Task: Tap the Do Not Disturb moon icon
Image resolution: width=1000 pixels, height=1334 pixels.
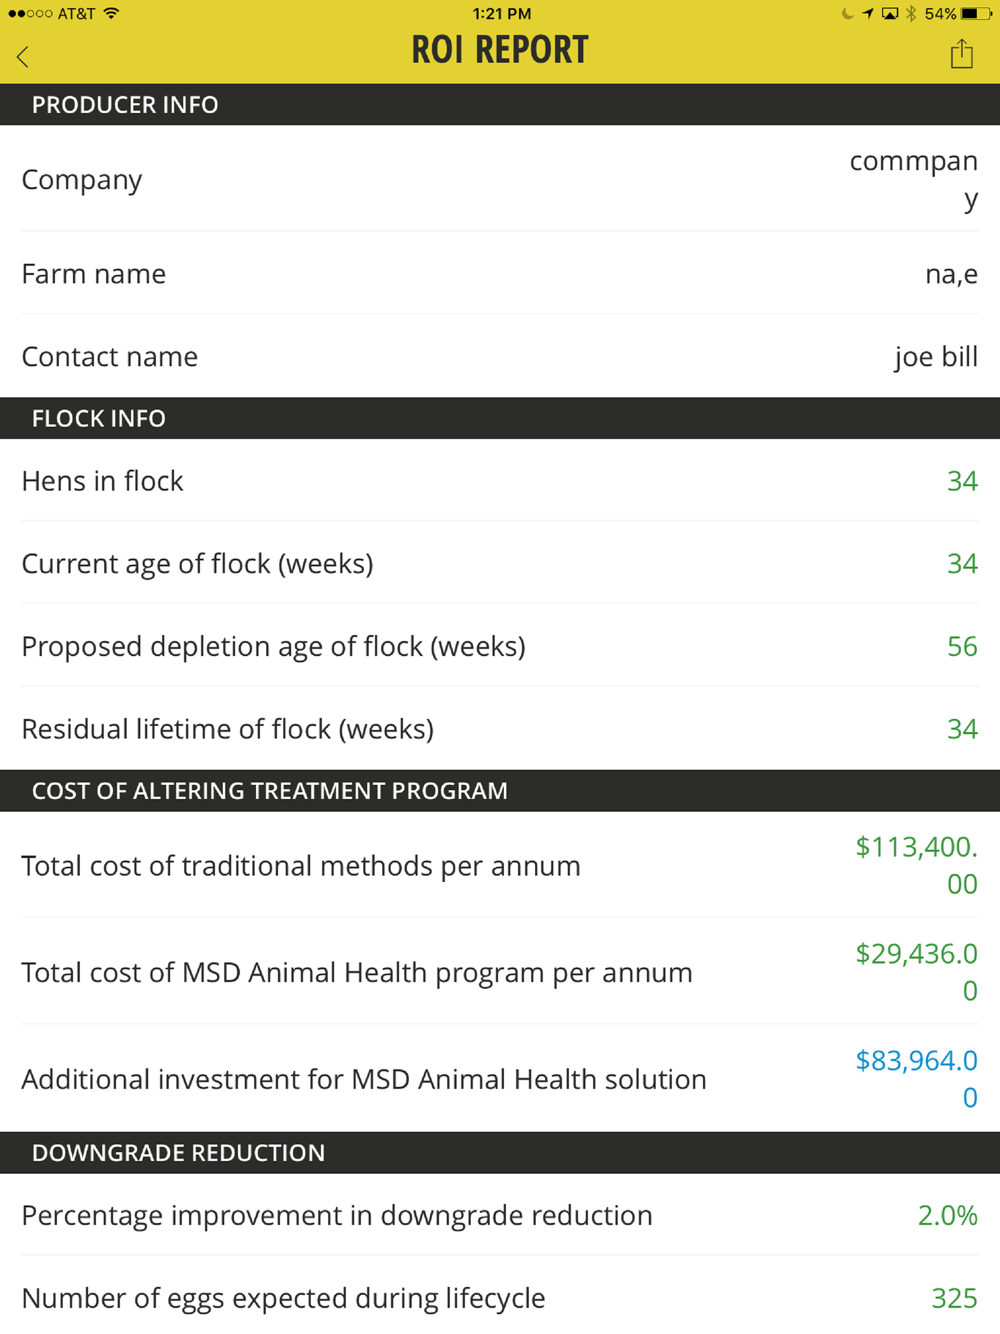Action: (x=847, y=13)
